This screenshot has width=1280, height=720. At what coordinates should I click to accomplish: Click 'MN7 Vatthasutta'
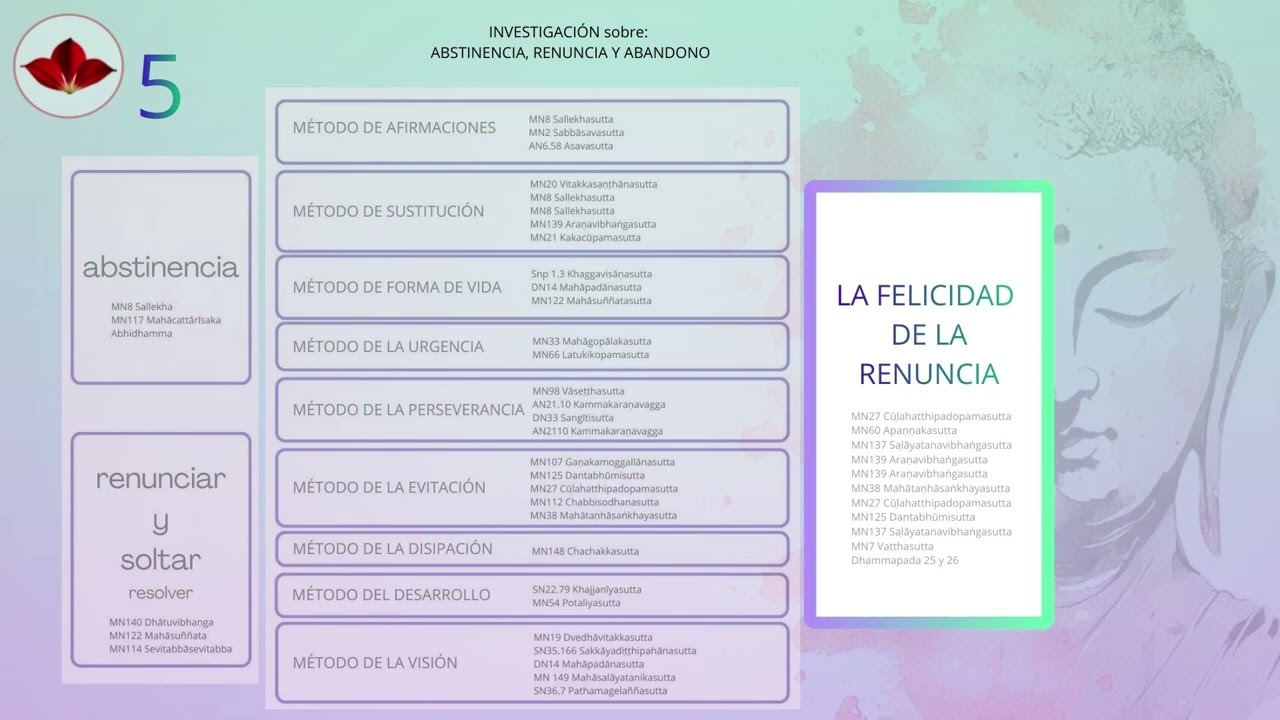892,546
